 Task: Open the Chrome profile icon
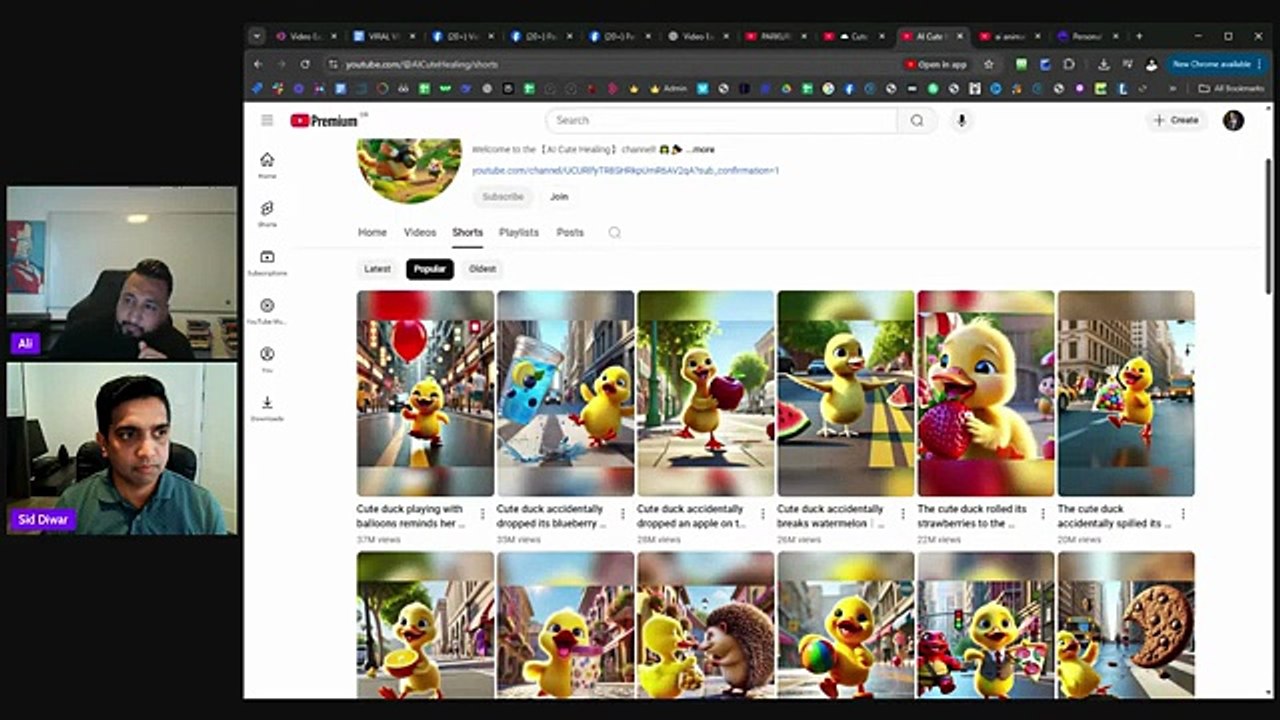pyautogui.click(x=1151, y=64)
